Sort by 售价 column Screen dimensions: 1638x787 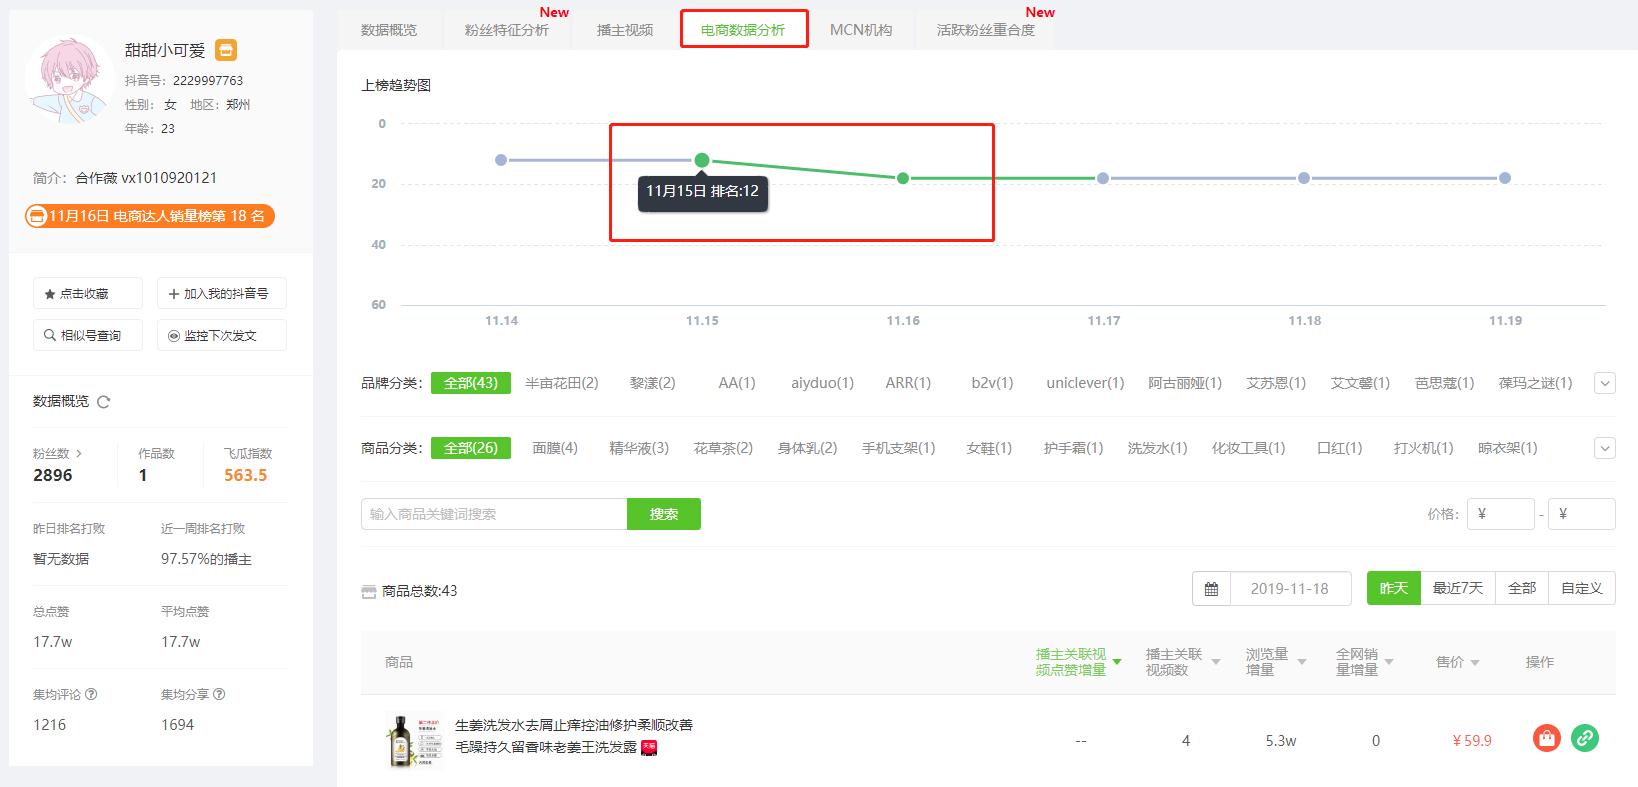pyautogui.click(x=1458, y=662)
